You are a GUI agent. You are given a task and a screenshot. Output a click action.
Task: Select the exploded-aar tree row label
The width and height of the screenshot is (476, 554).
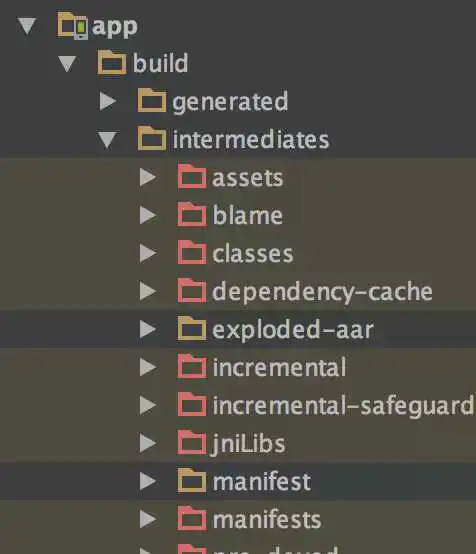(x=293, y=330)
